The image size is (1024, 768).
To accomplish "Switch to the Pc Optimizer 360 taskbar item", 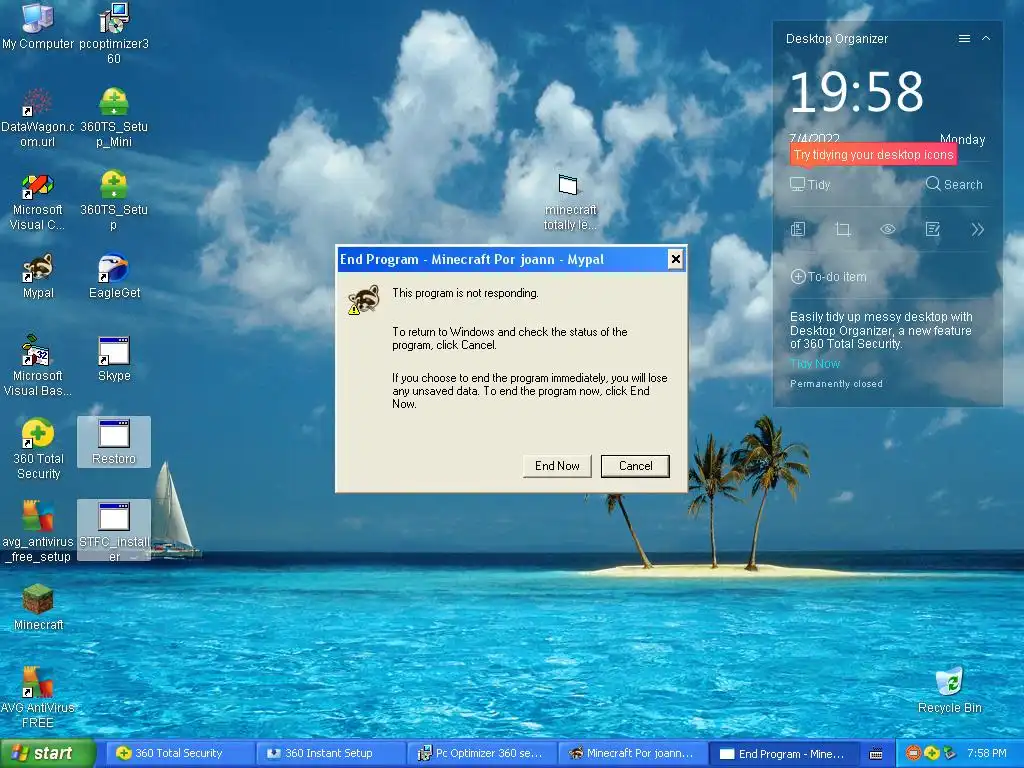I will click(x=481, y=754).
